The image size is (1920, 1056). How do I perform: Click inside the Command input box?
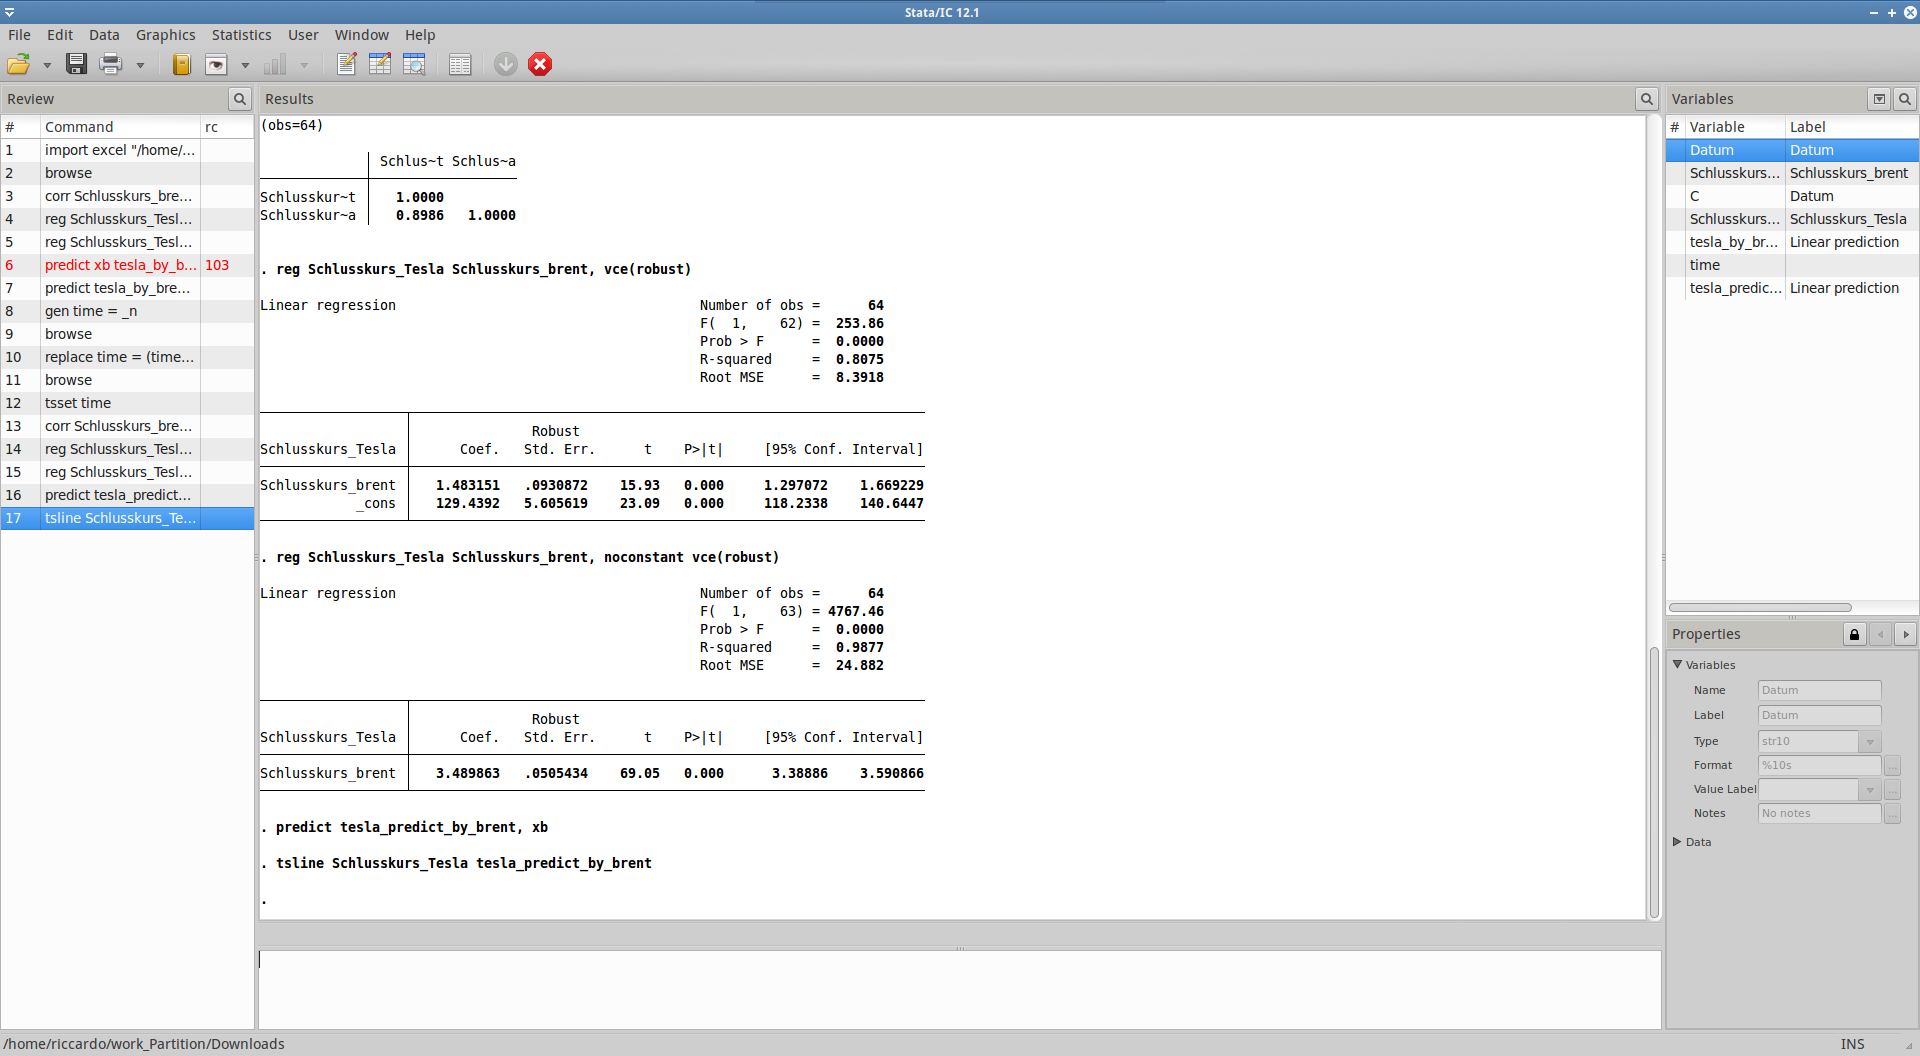pos(959,988)
